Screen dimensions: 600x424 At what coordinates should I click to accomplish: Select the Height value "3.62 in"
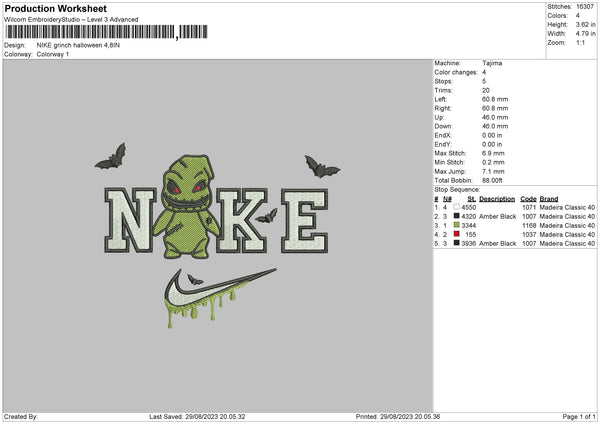585,24
